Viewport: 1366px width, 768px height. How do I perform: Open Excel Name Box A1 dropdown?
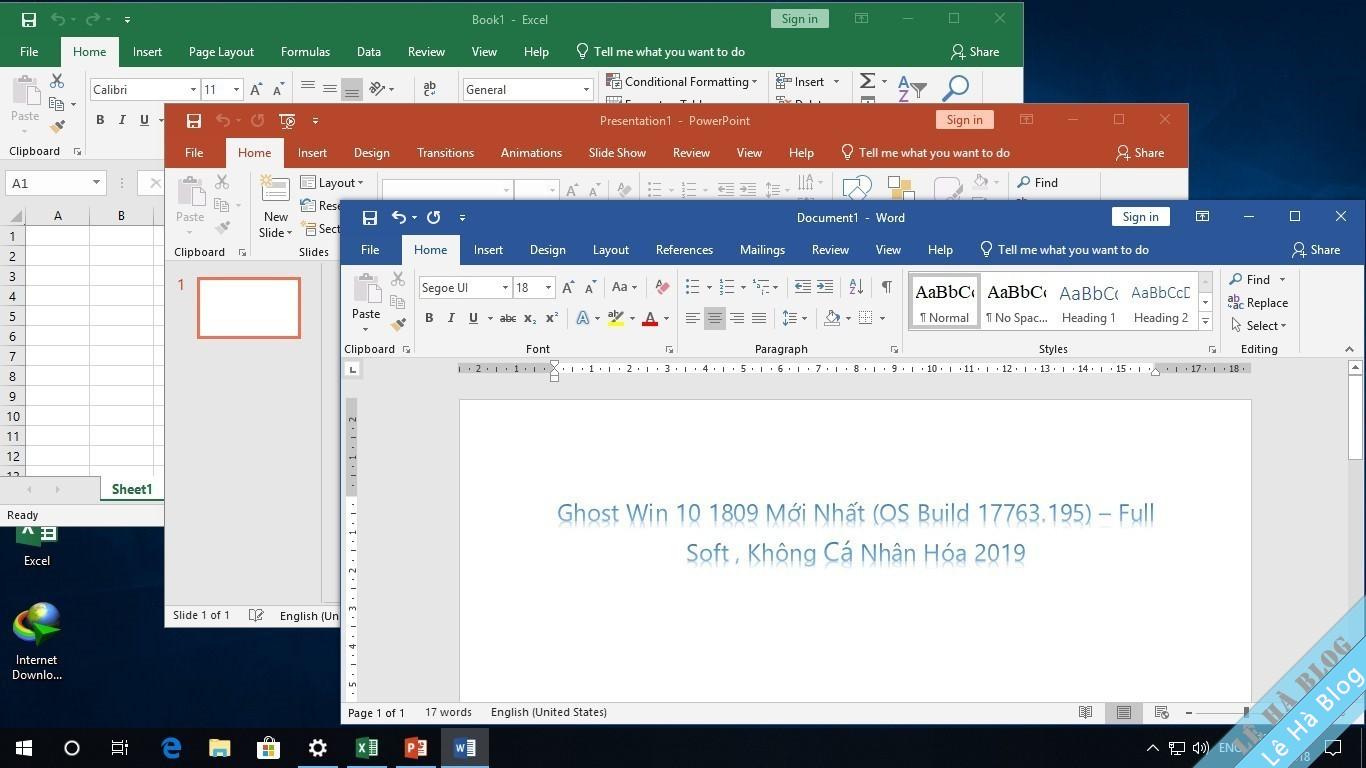(x=96, y=183)
